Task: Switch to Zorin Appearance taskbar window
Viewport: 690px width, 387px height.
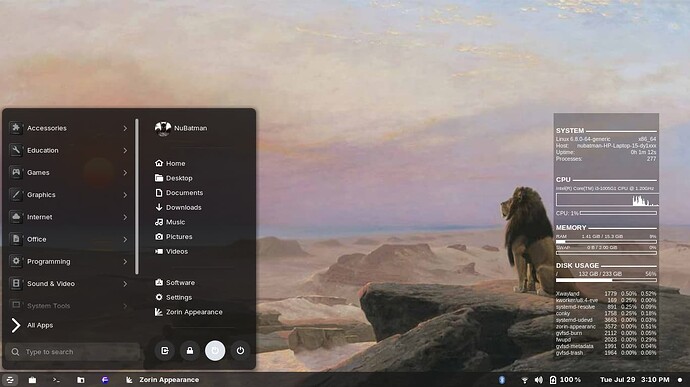Action: 162,380
